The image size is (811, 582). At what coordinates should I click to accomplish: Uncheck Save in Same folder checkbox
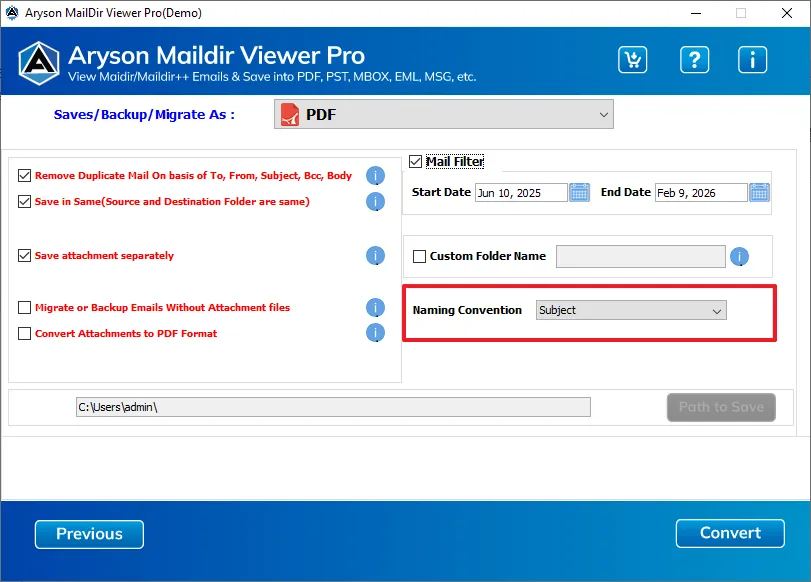click(24, 201)
